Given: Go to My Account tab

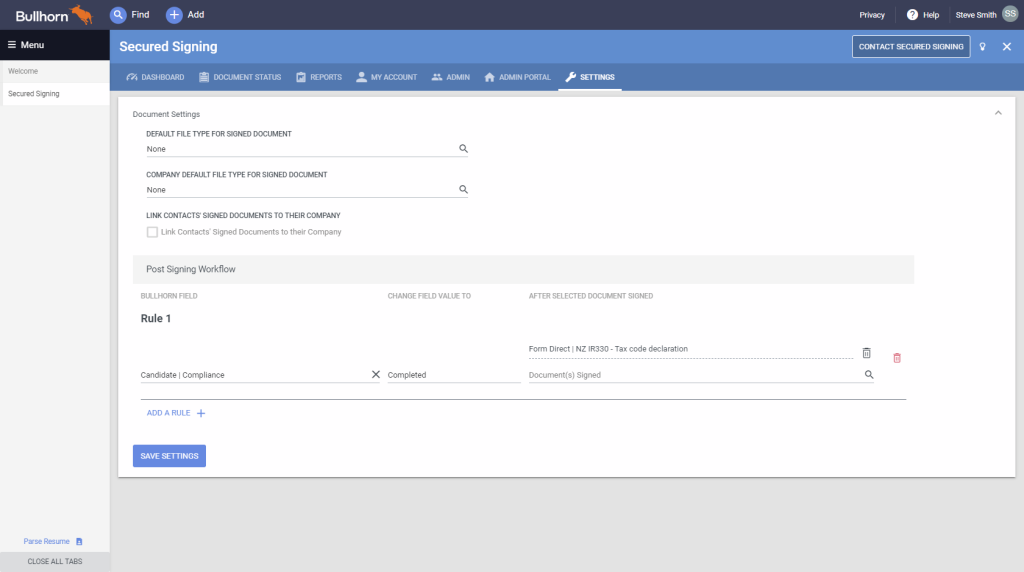Looking at the screenshot, I should tap(387, 77).
